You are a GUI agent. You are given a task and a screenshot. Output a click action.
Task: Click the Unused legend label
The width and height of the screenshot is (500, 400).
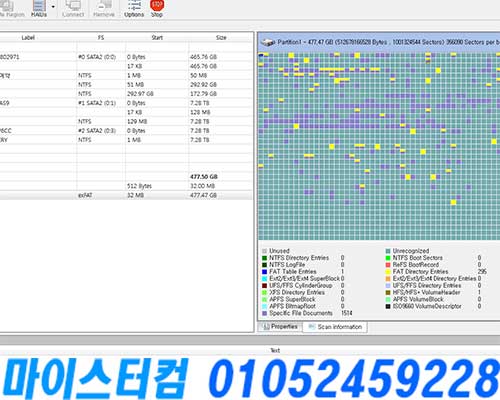tap(279, 251)
